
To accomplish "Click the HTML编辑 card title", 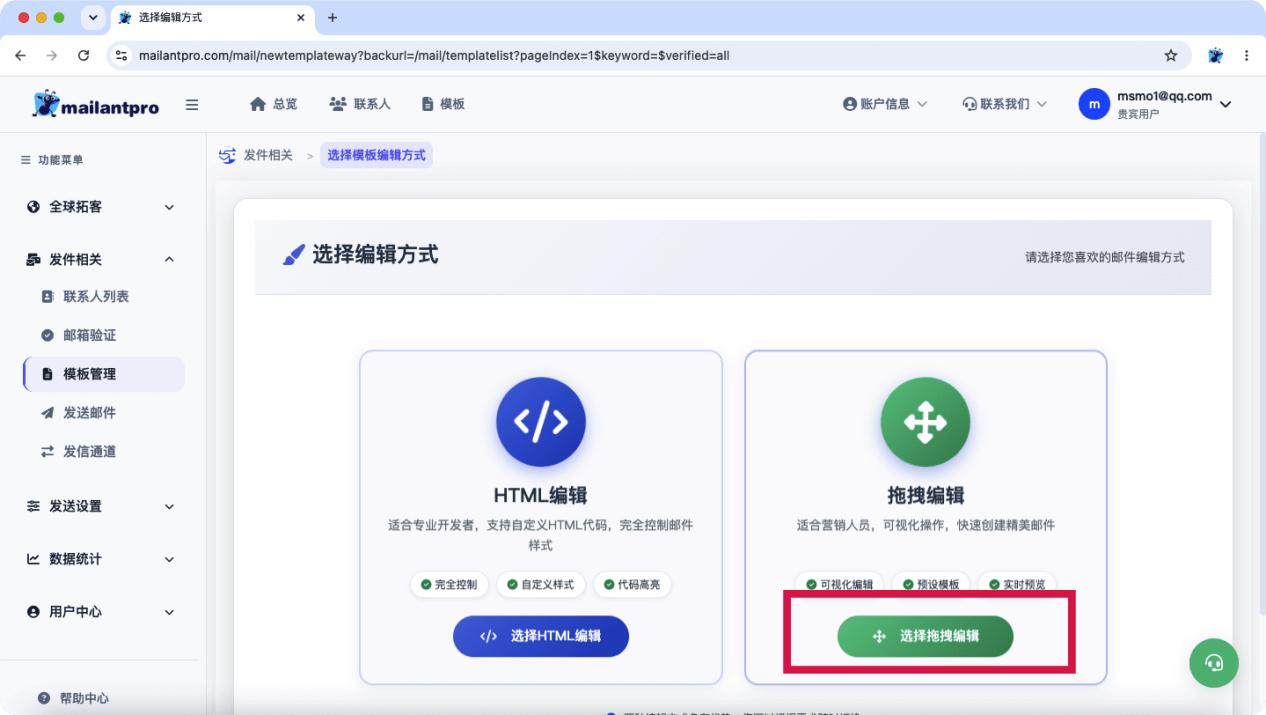I will 541,495.
